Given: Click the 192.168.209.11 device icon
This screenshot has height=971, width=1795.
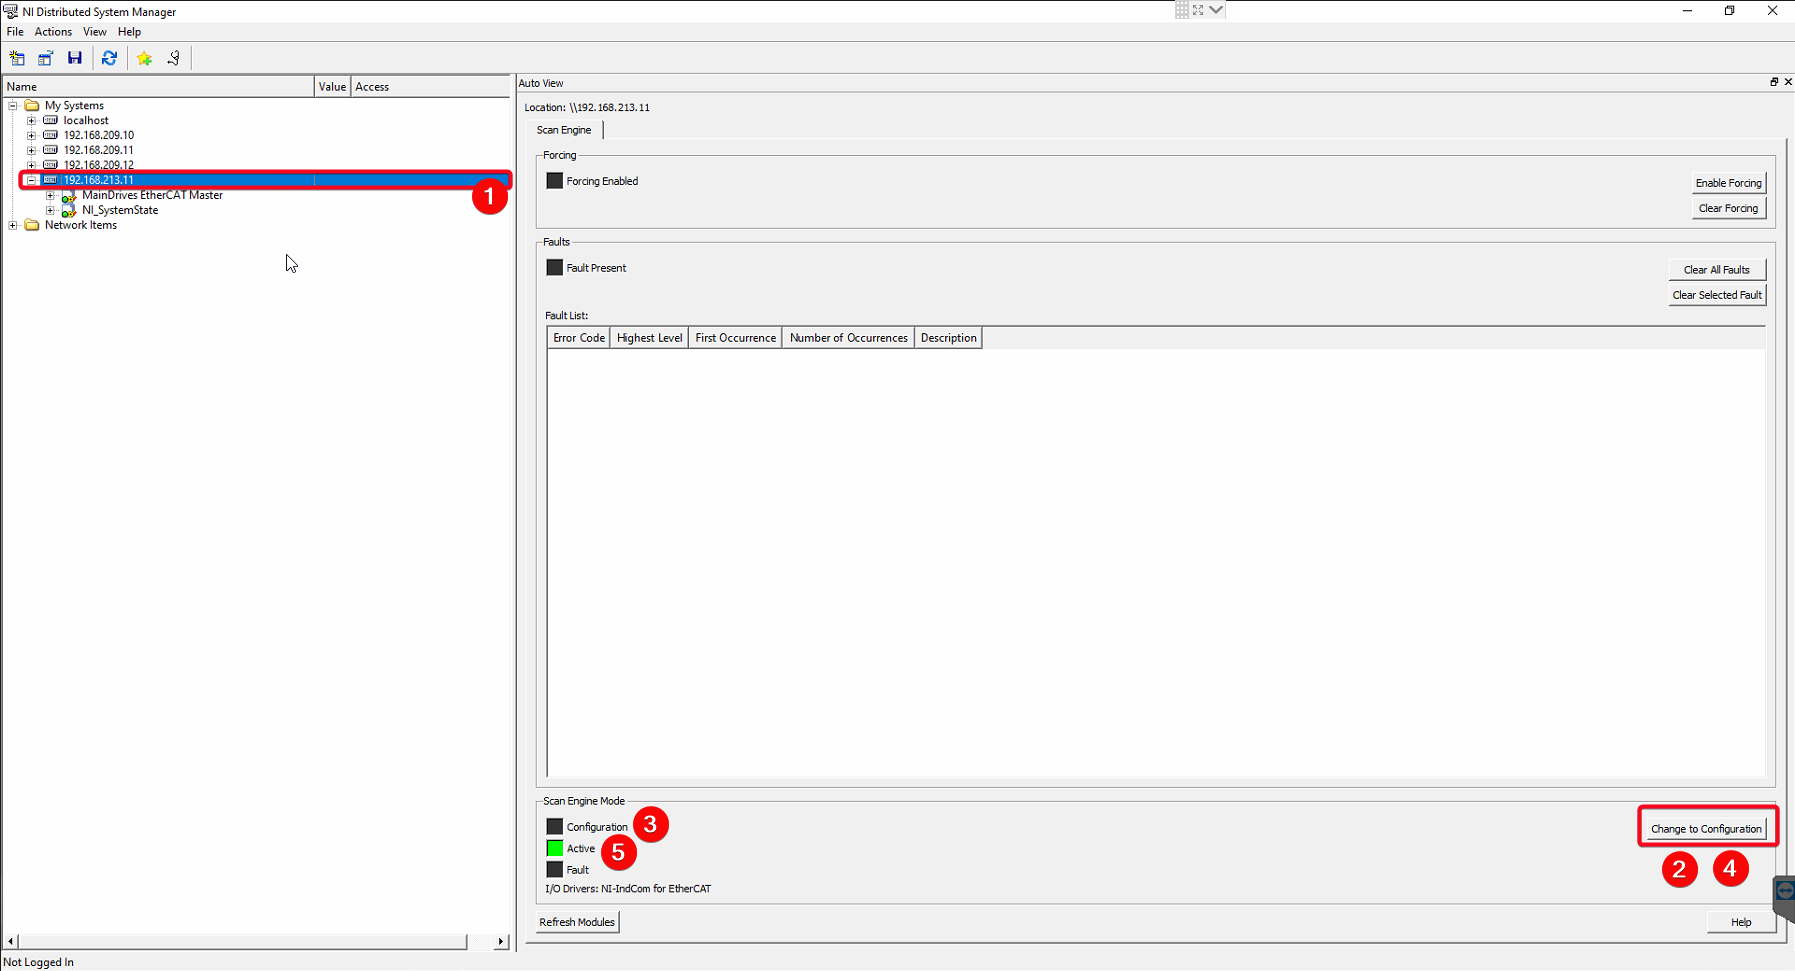Looking at the screenshot, I should point(51,150).
